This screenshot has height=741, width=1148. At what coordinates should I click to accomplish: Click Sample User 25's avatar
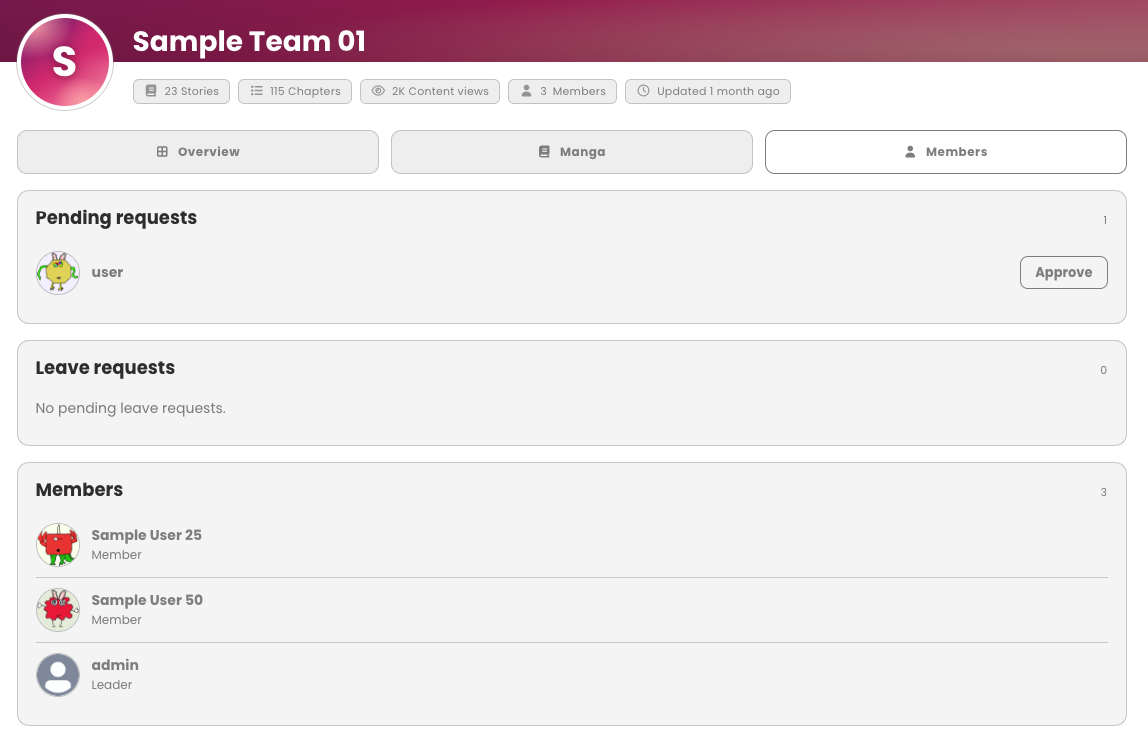[58, 545]
